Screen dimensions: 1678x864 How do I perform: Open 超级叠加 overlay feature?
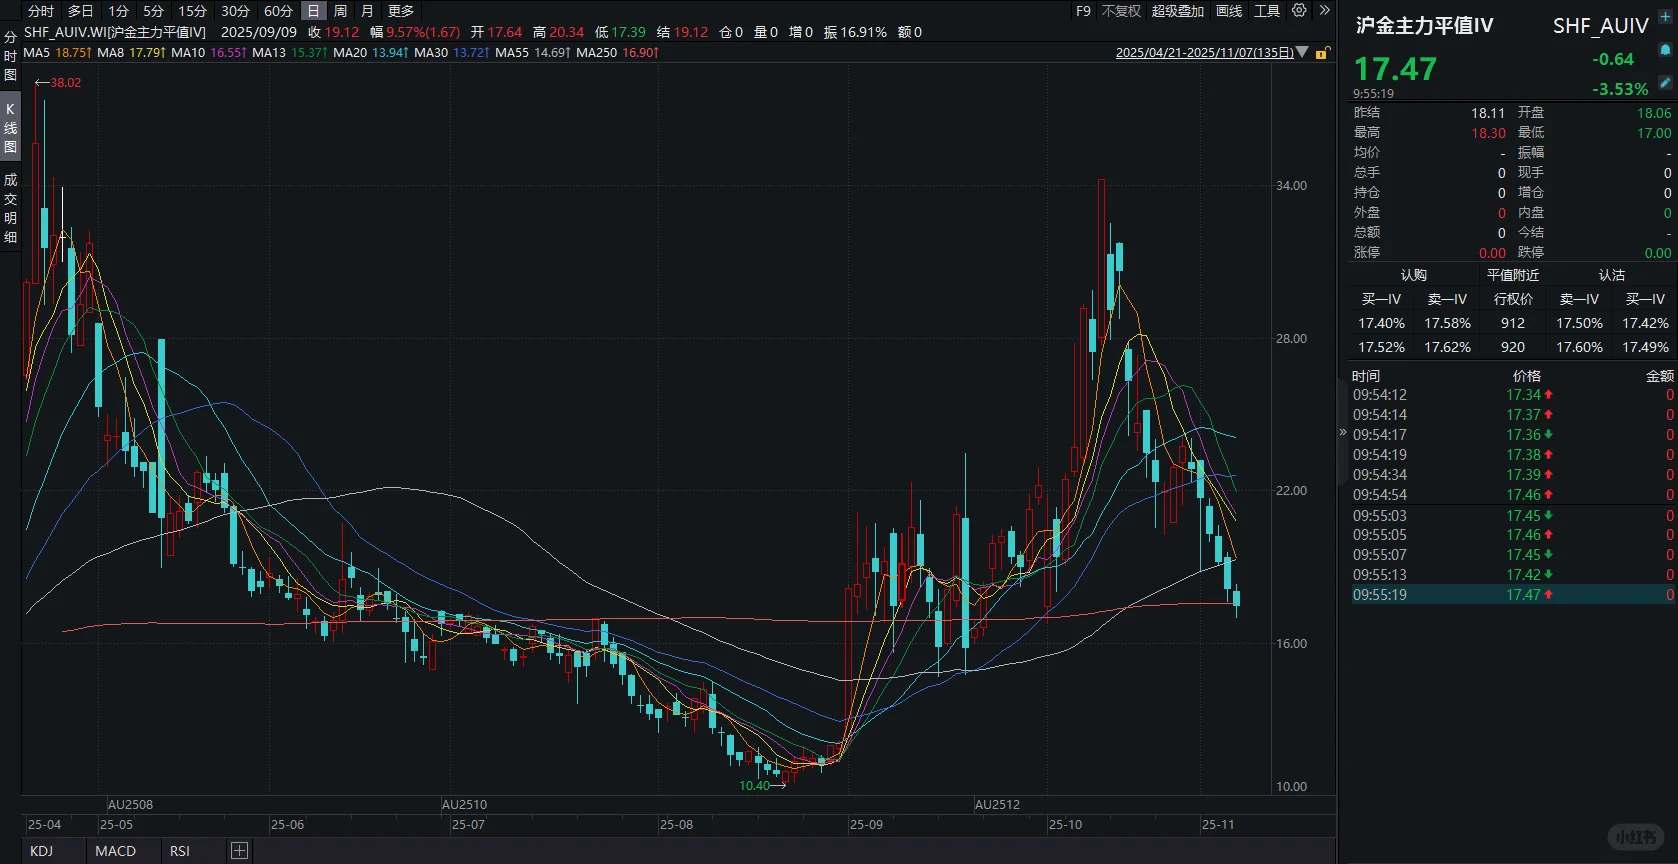pos(1178,11)
